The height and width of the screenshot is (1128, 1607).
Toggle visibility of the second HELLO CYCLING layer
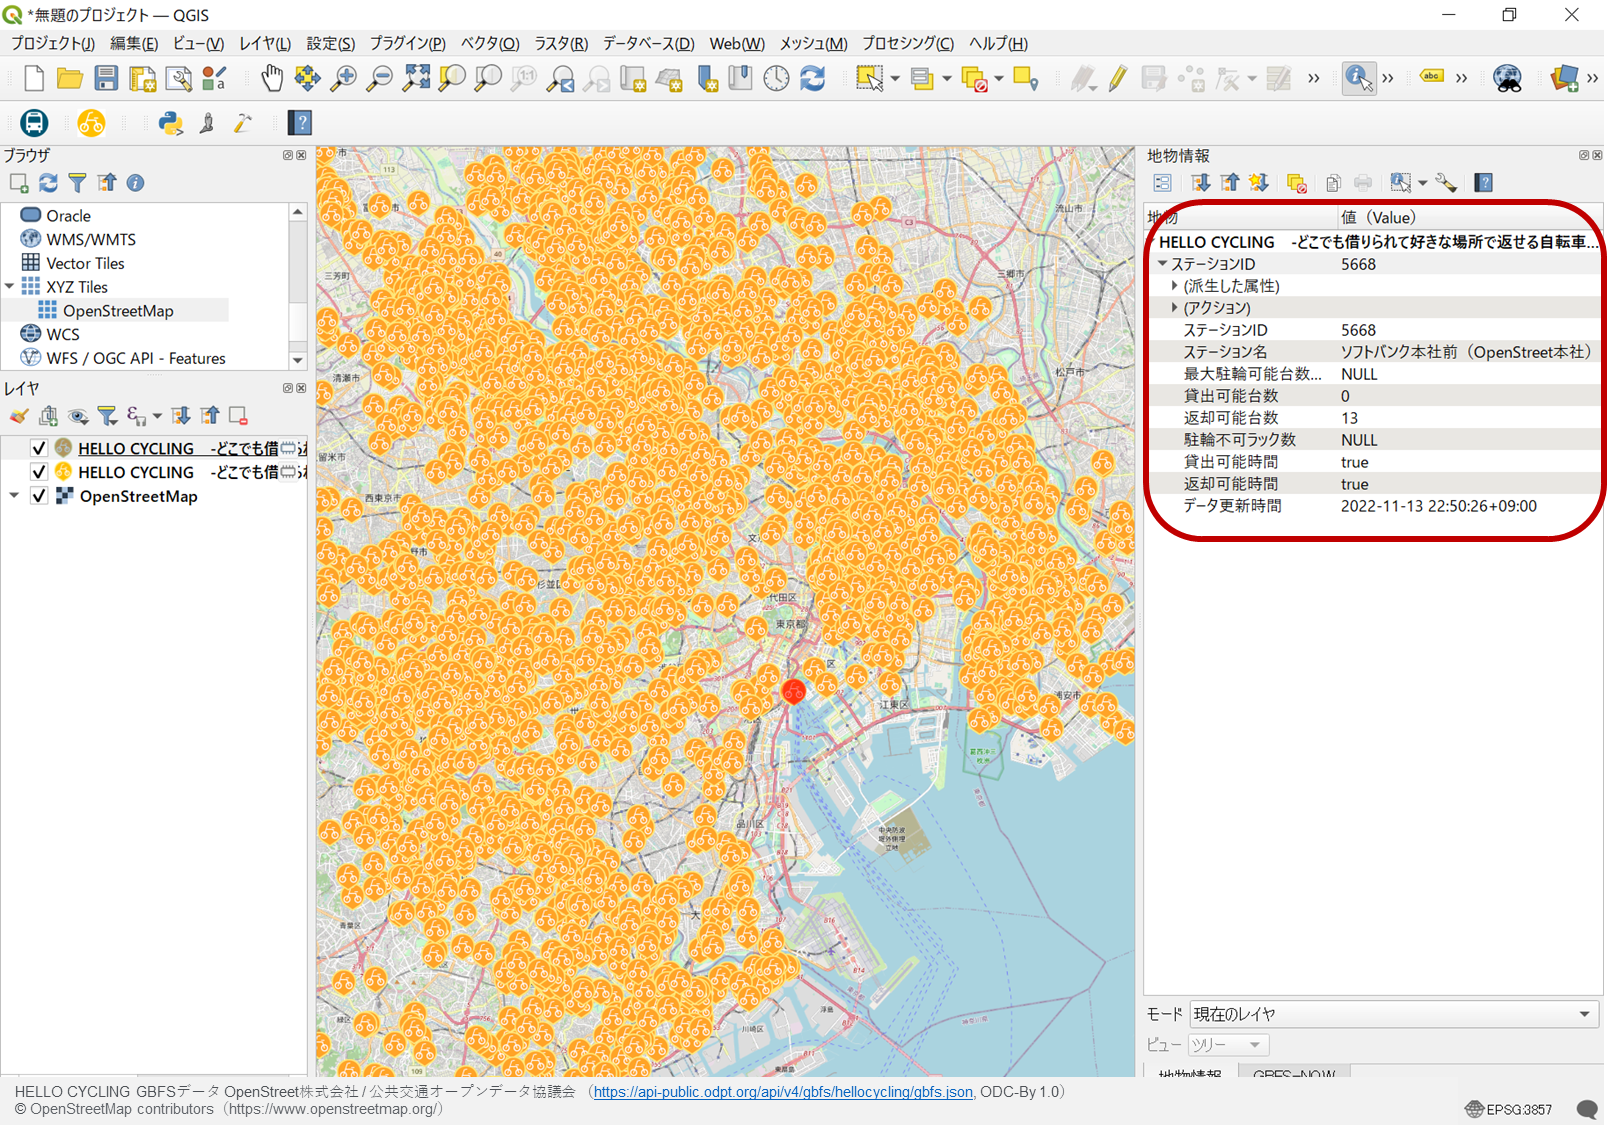[x=39, y=471]
